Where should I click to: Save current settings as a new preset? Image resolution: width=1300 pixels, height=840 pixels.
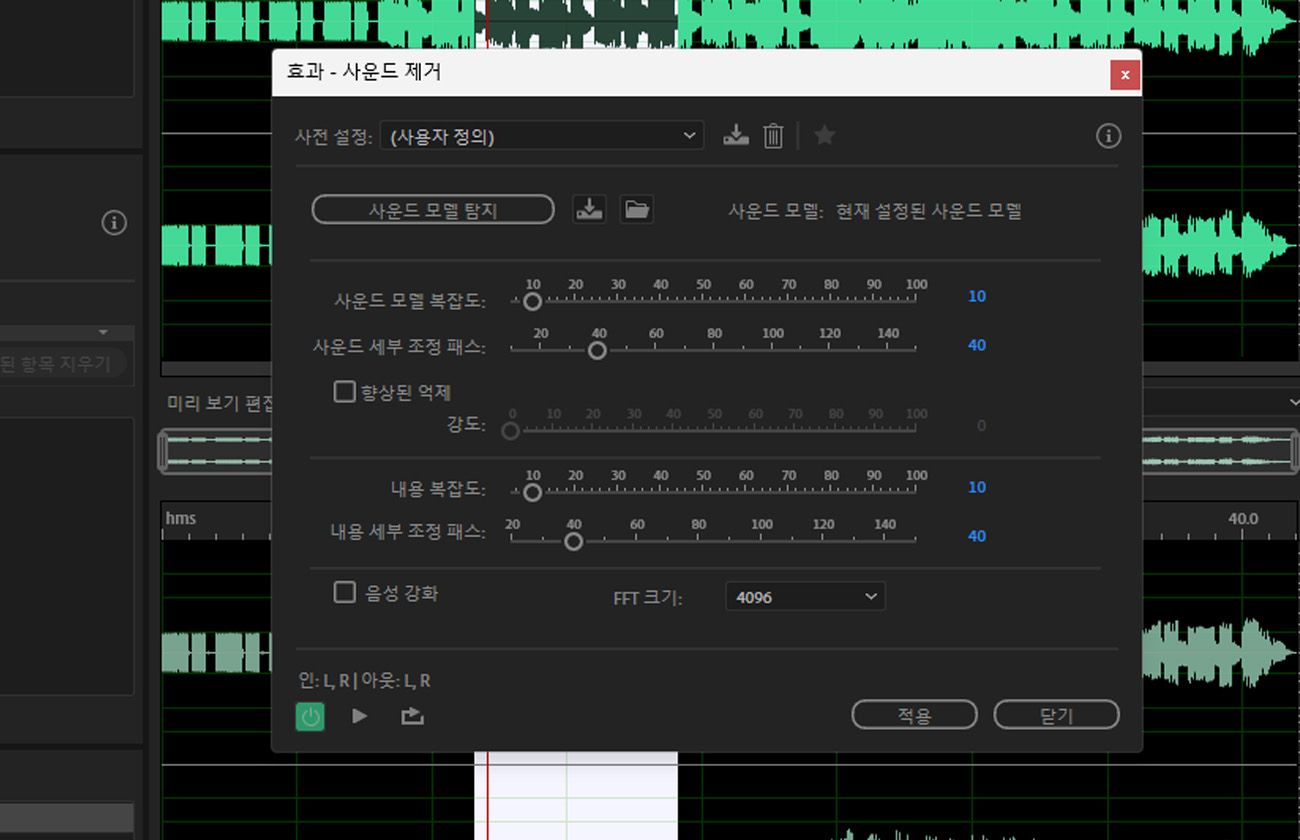tap(736, 135)
